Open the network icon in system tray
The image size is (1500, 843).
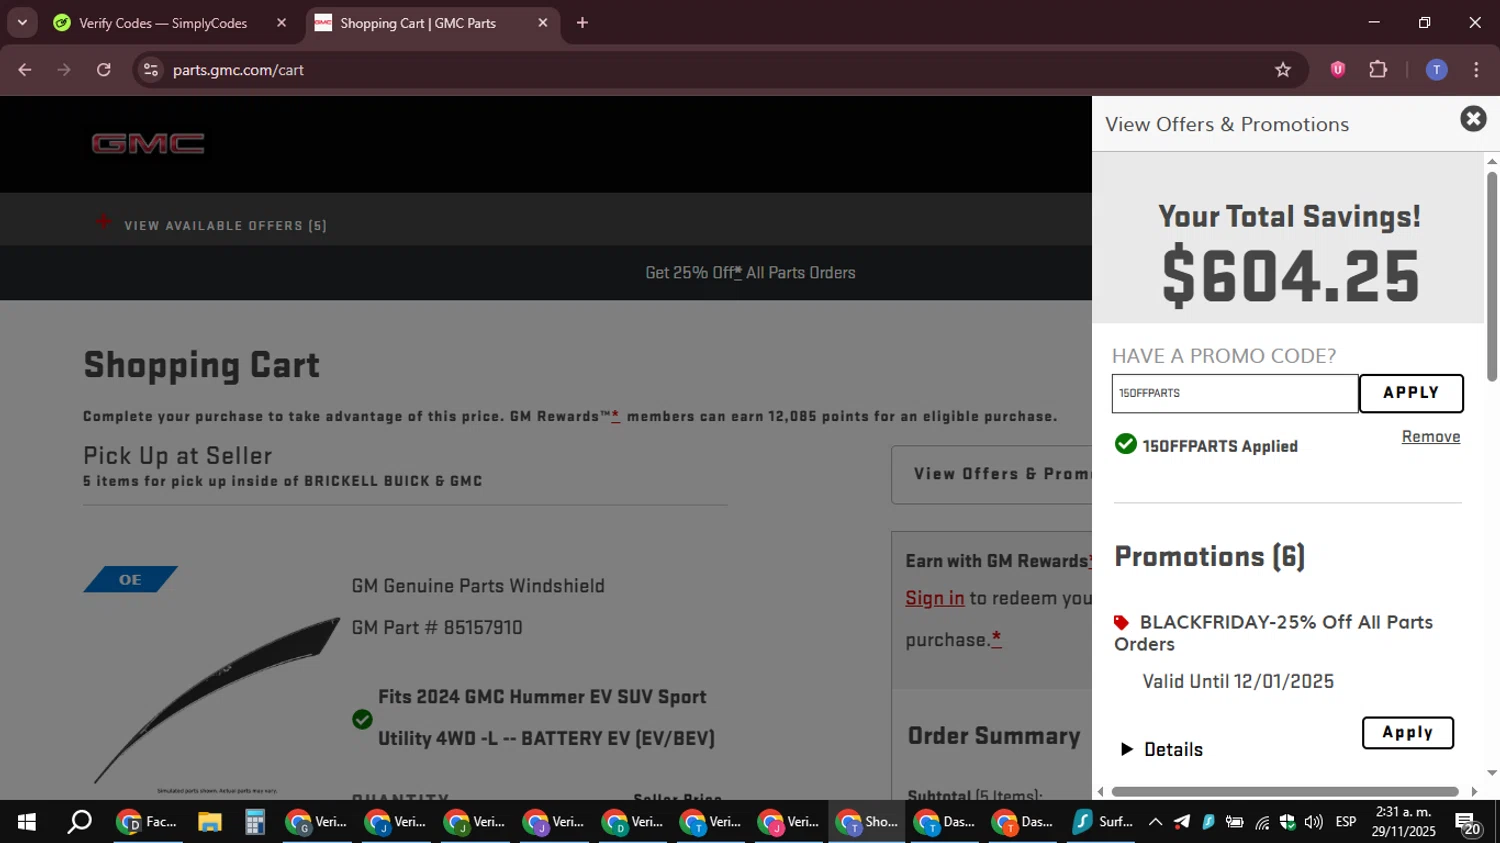coord(1262,822)
